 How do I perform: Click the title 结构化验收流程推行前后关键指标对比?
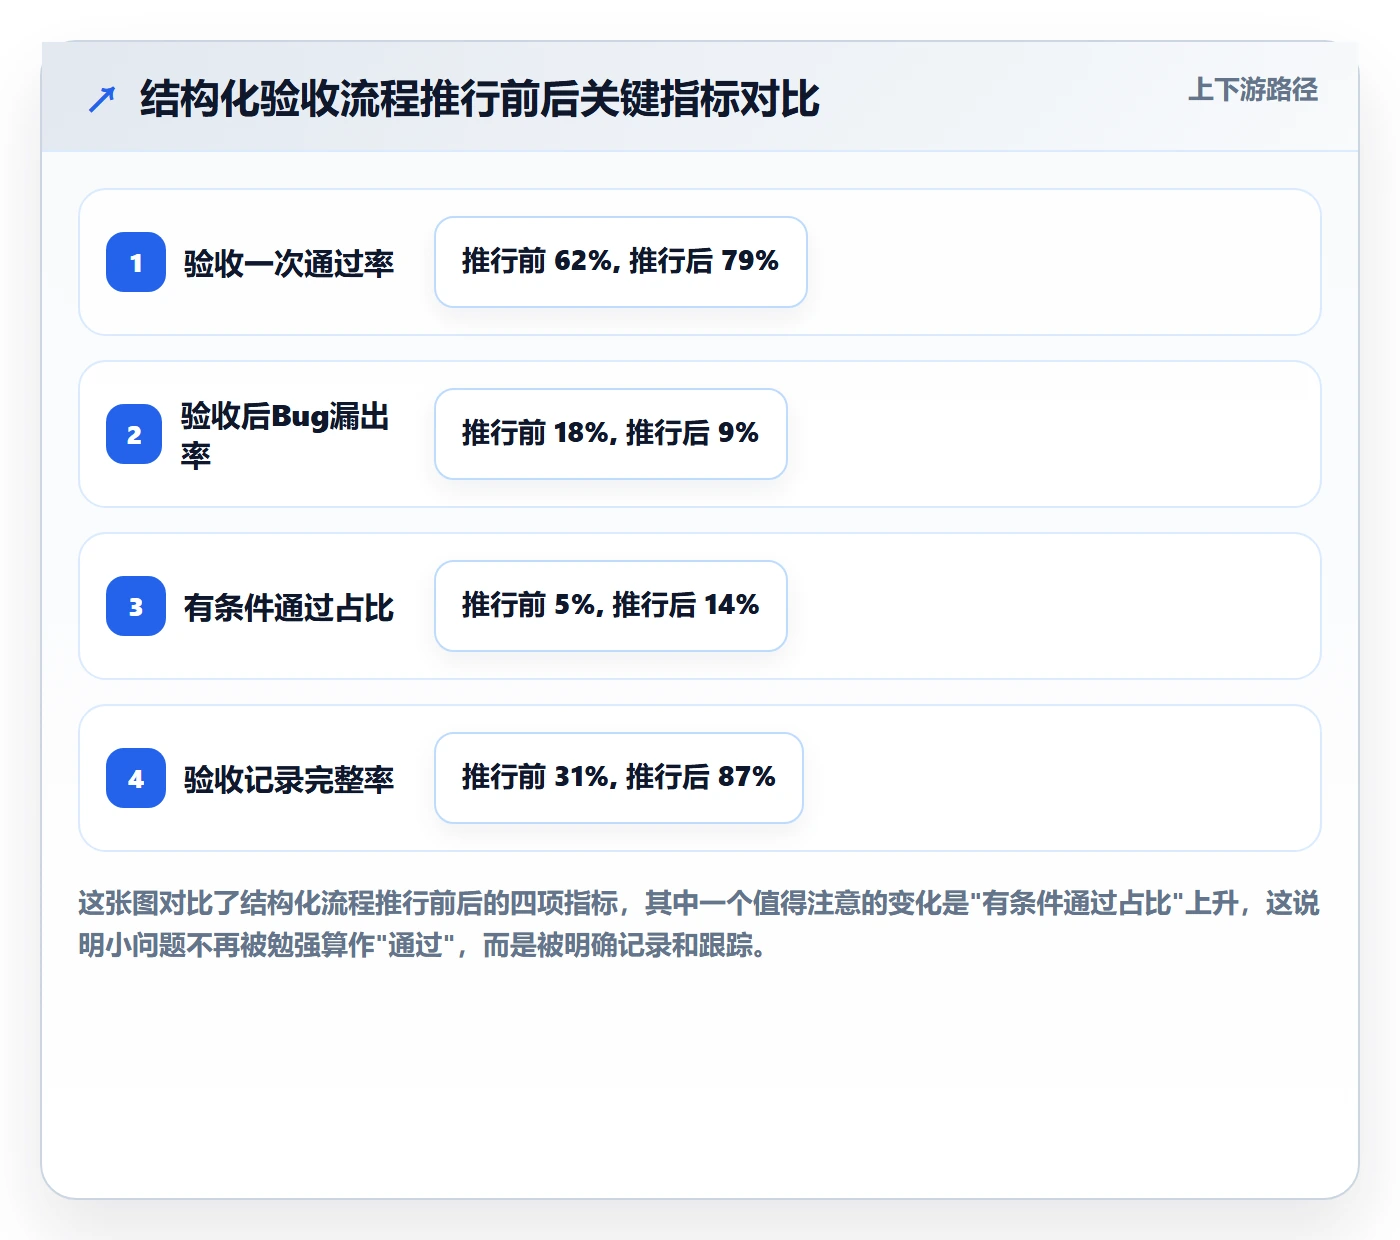pyautogui.click(x=480, y=99)
